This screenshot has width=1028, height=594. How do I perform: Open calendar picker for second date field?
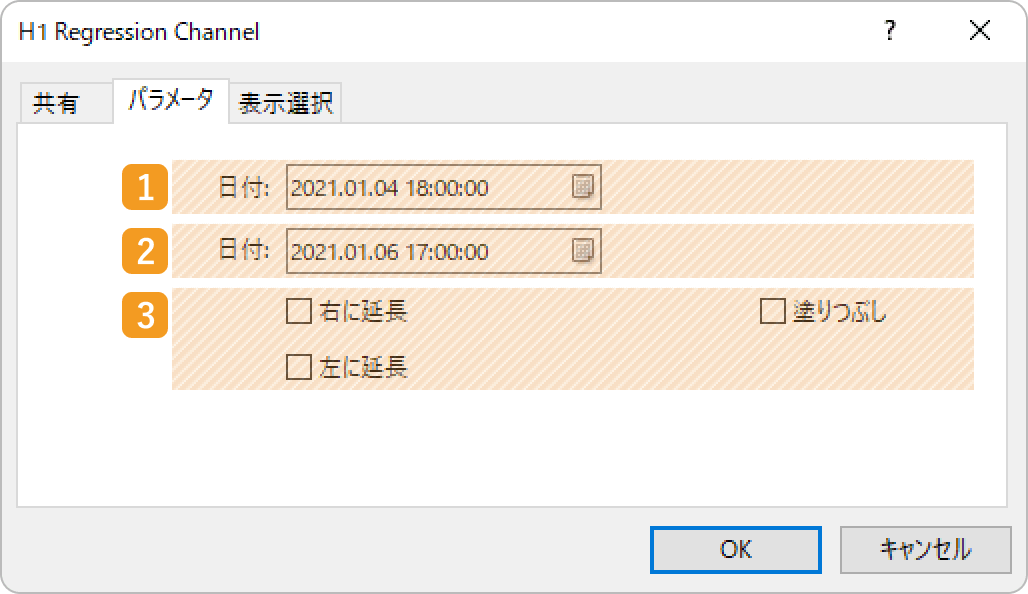pyautogui.click(x=582, y=250)
